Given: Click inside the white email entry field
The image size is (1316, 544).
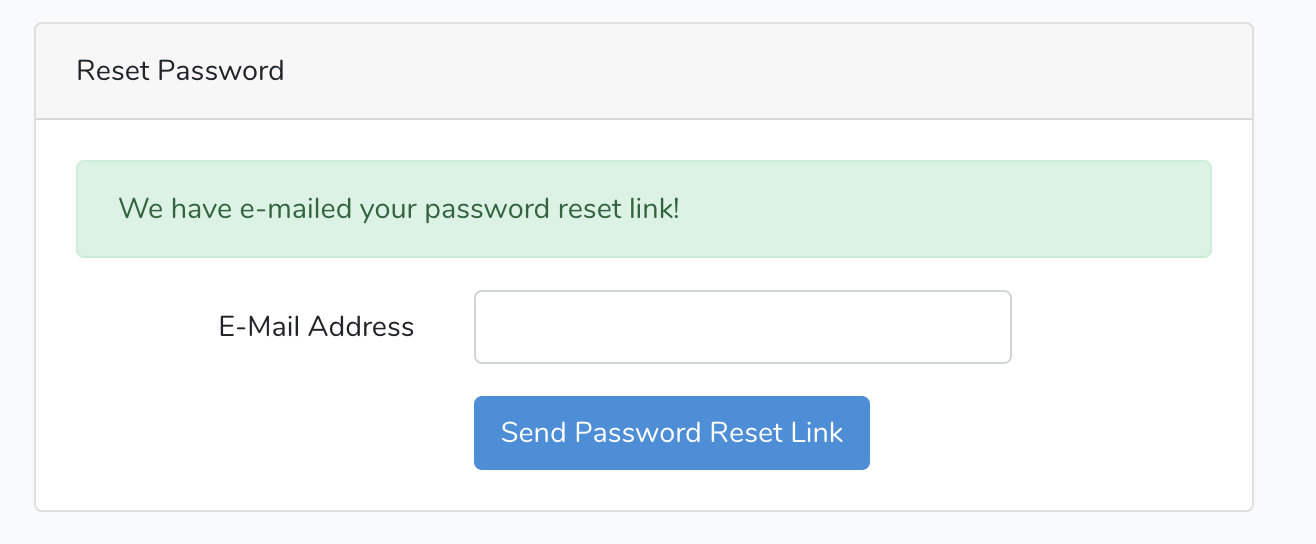Looking at the screenshot, I should [742, 327].
